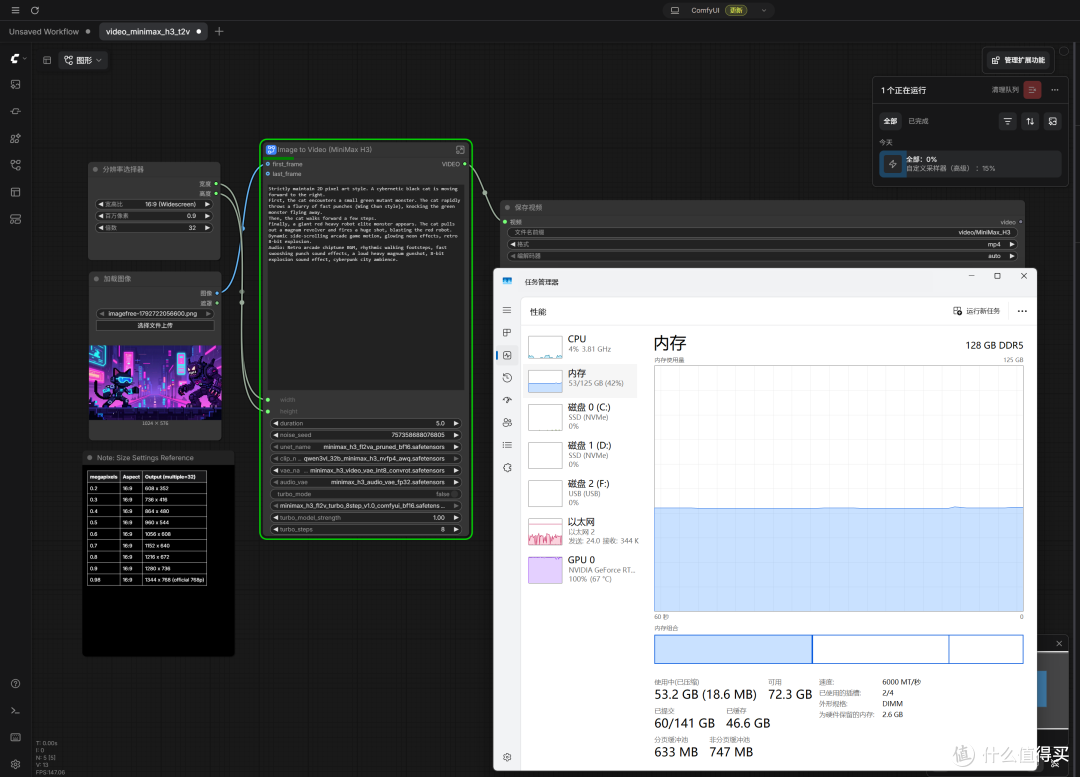This screenshot has height=777, width=1080.
Task: Open the ComfyUI logo menu in sidebar
Action: pos(16,59)
